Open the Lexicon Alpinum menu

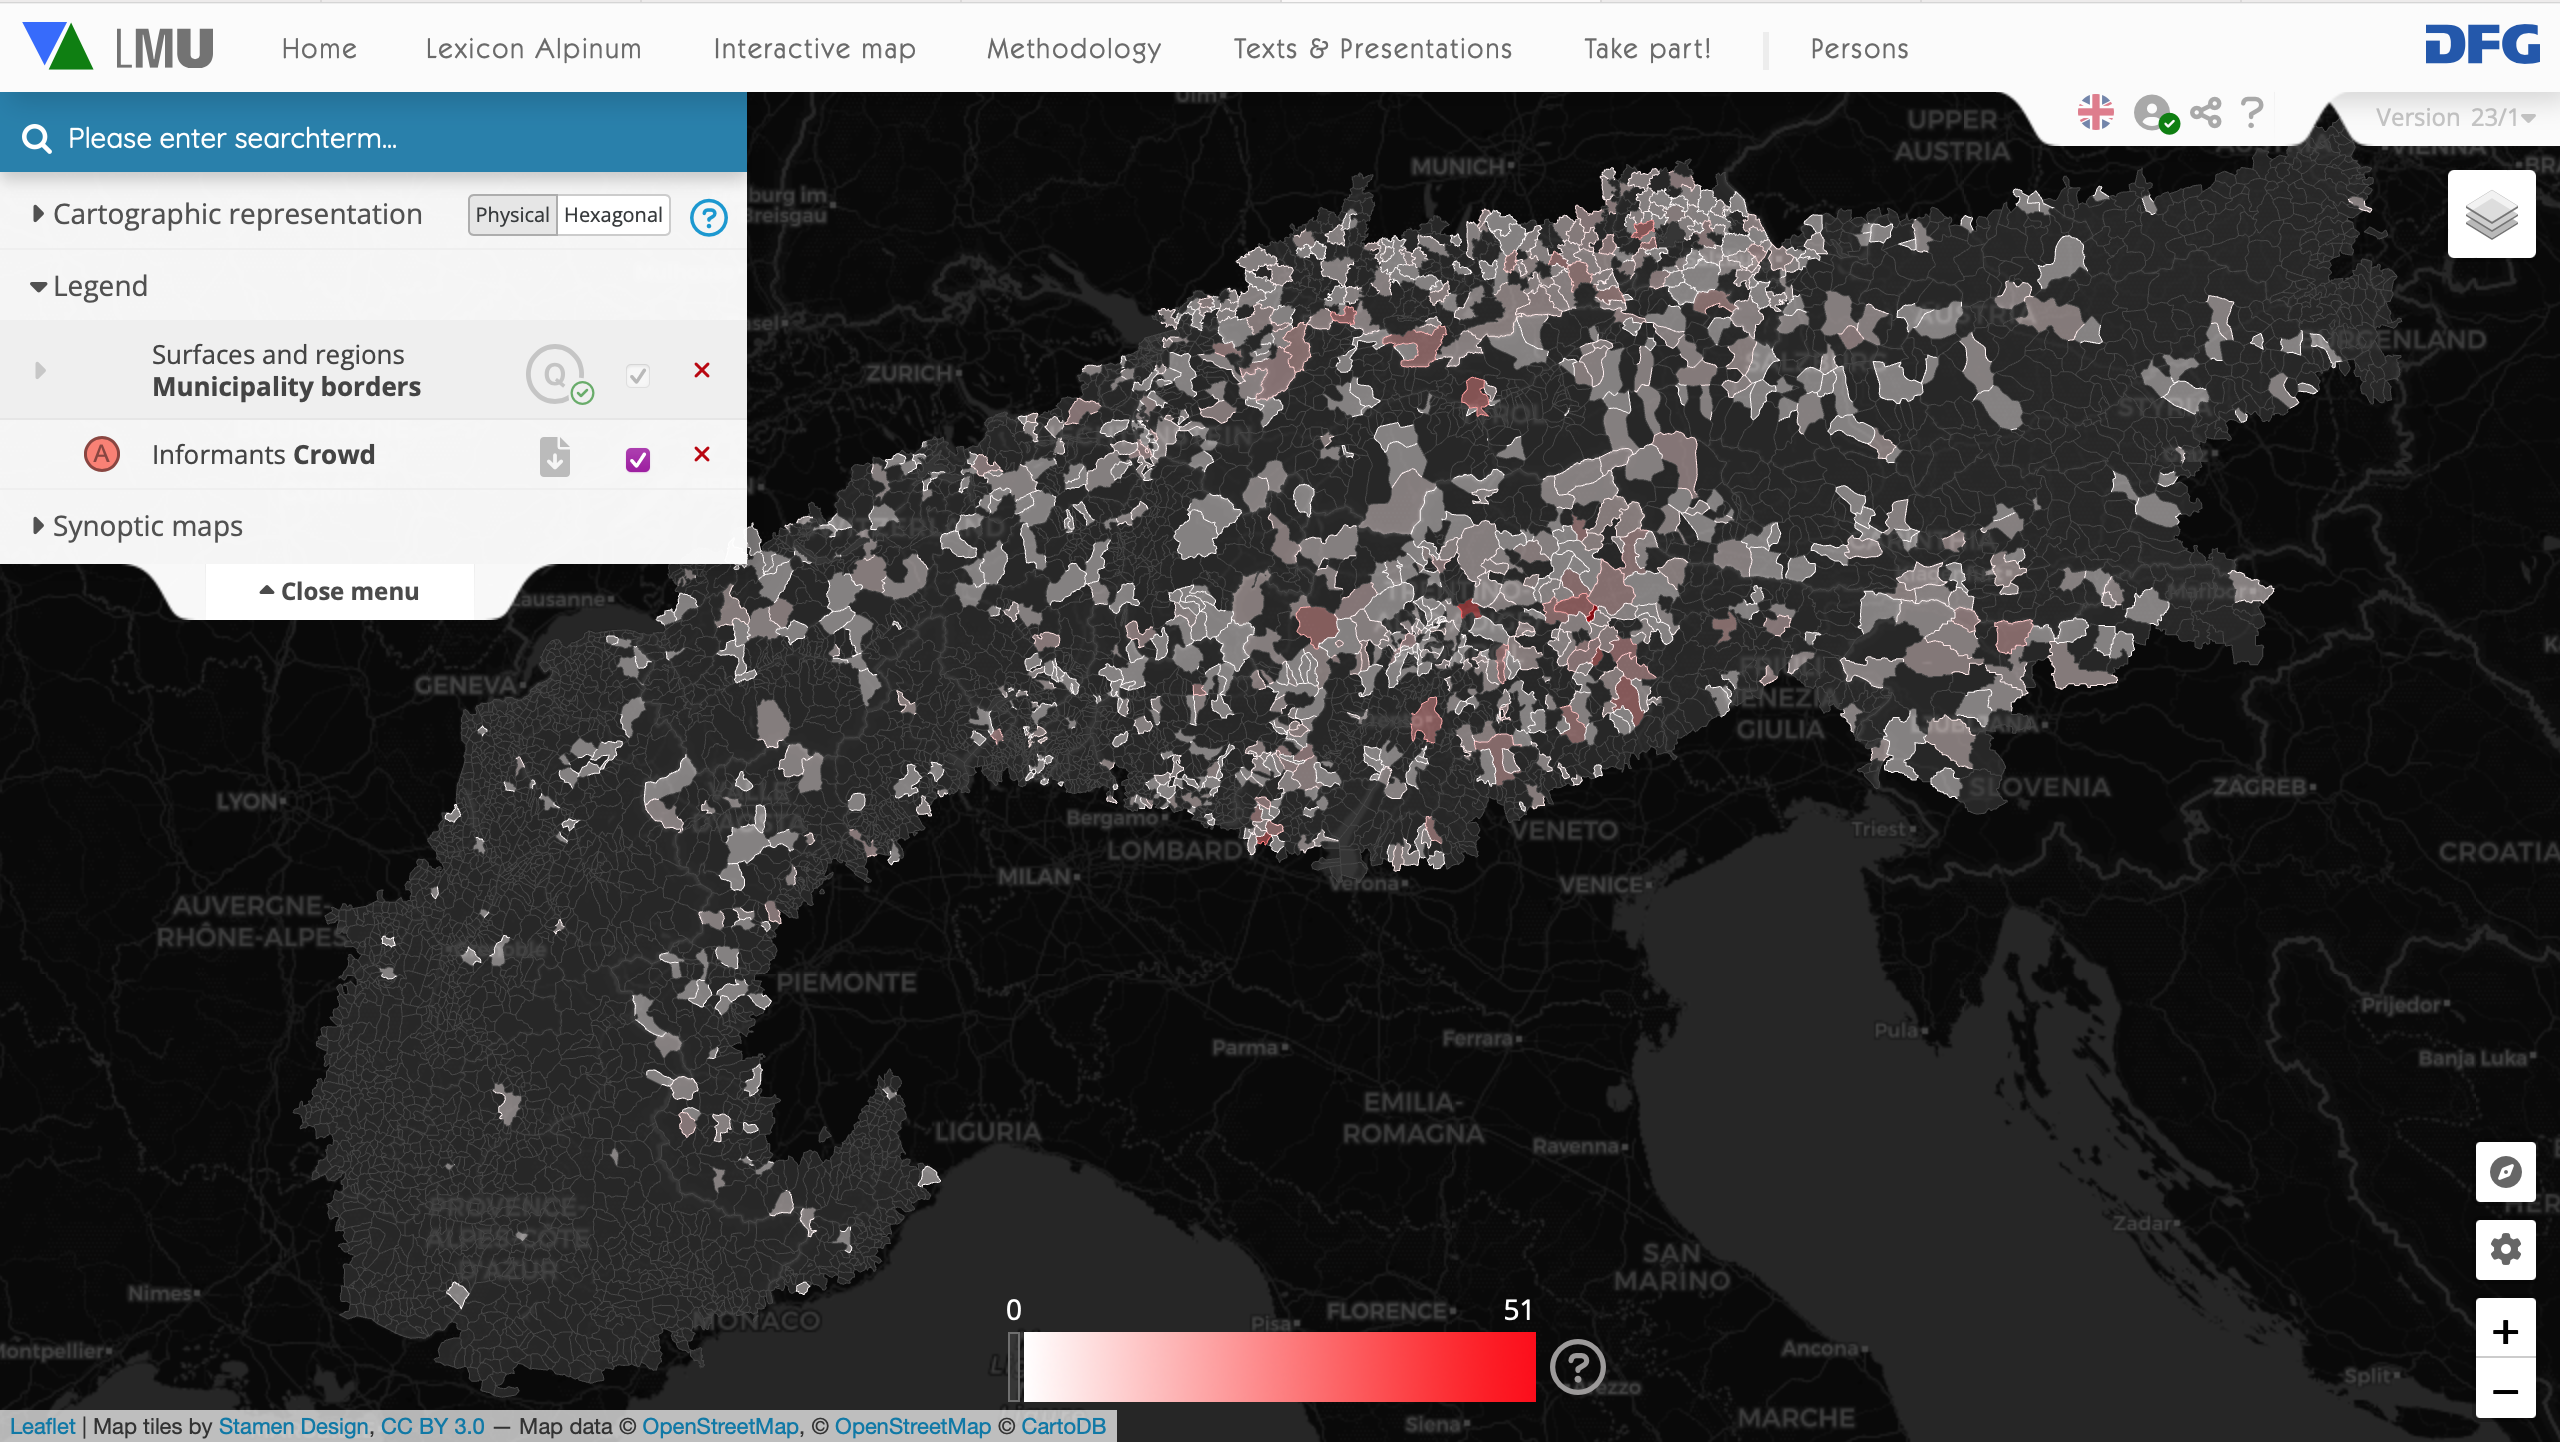tap(533, 49)
